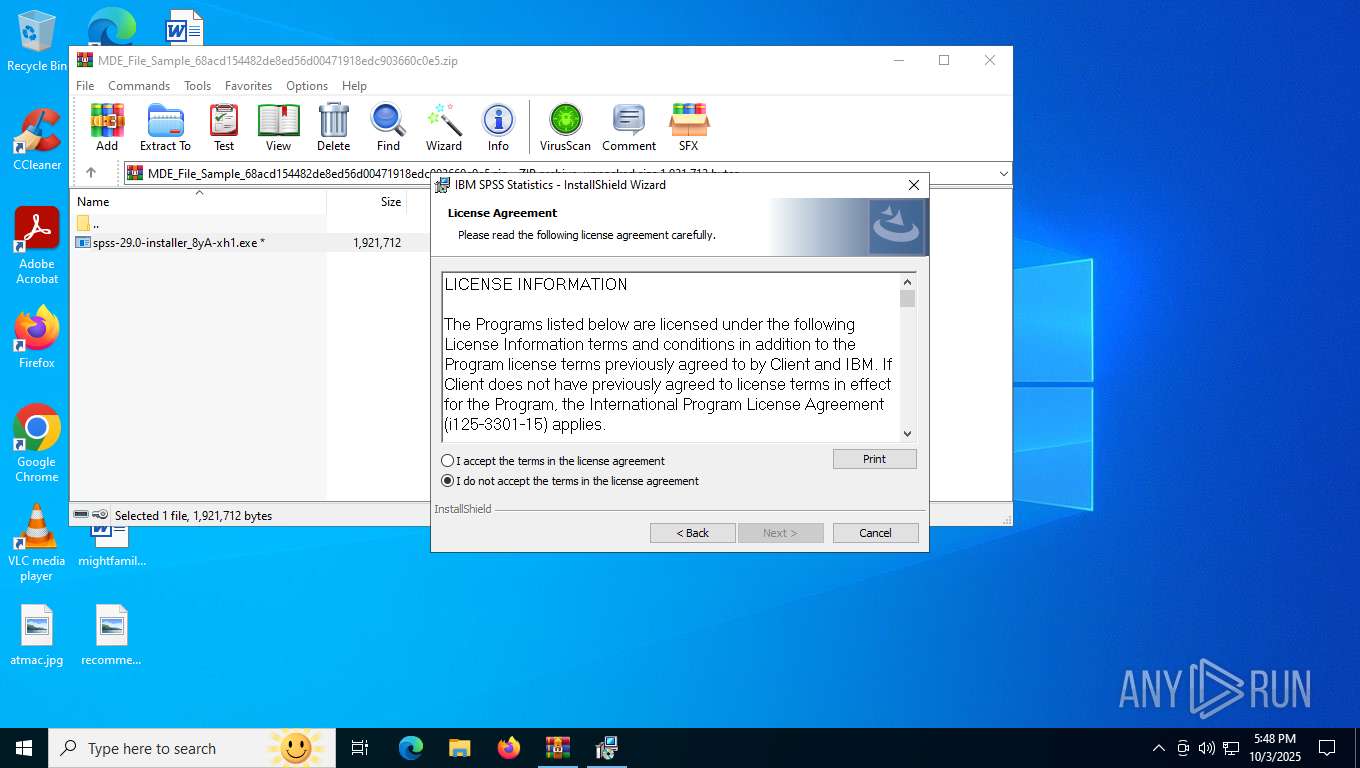1360x768 pixels.
Task: Open Microsoft Edge from taskbar
Action: tap(411, 748)
